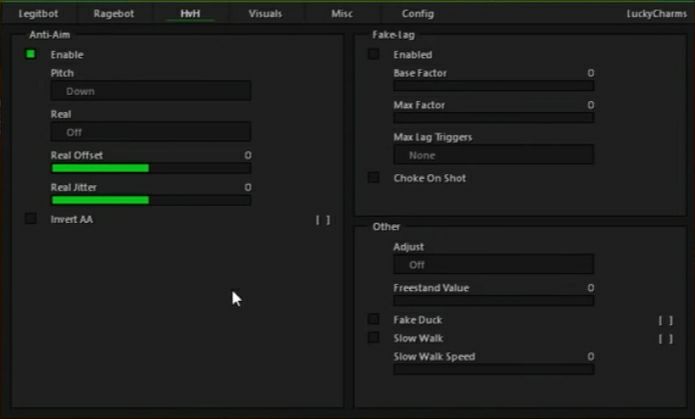The image size is (695, 419).
Task: Open the Ragebot tab
Action: coord(113,14)
